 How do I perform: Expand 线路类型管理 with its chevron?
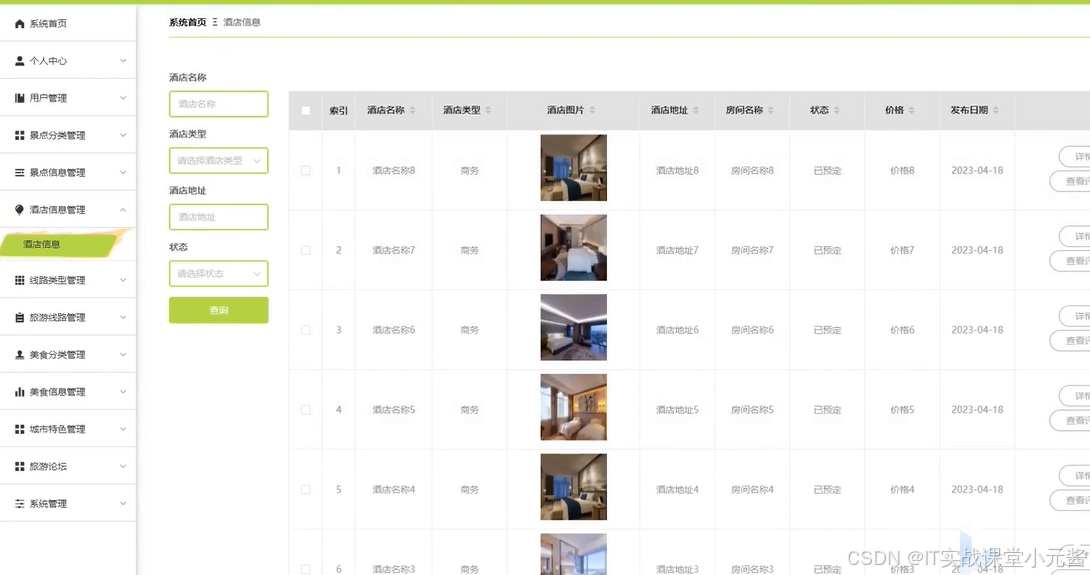(x=123, y=280)
